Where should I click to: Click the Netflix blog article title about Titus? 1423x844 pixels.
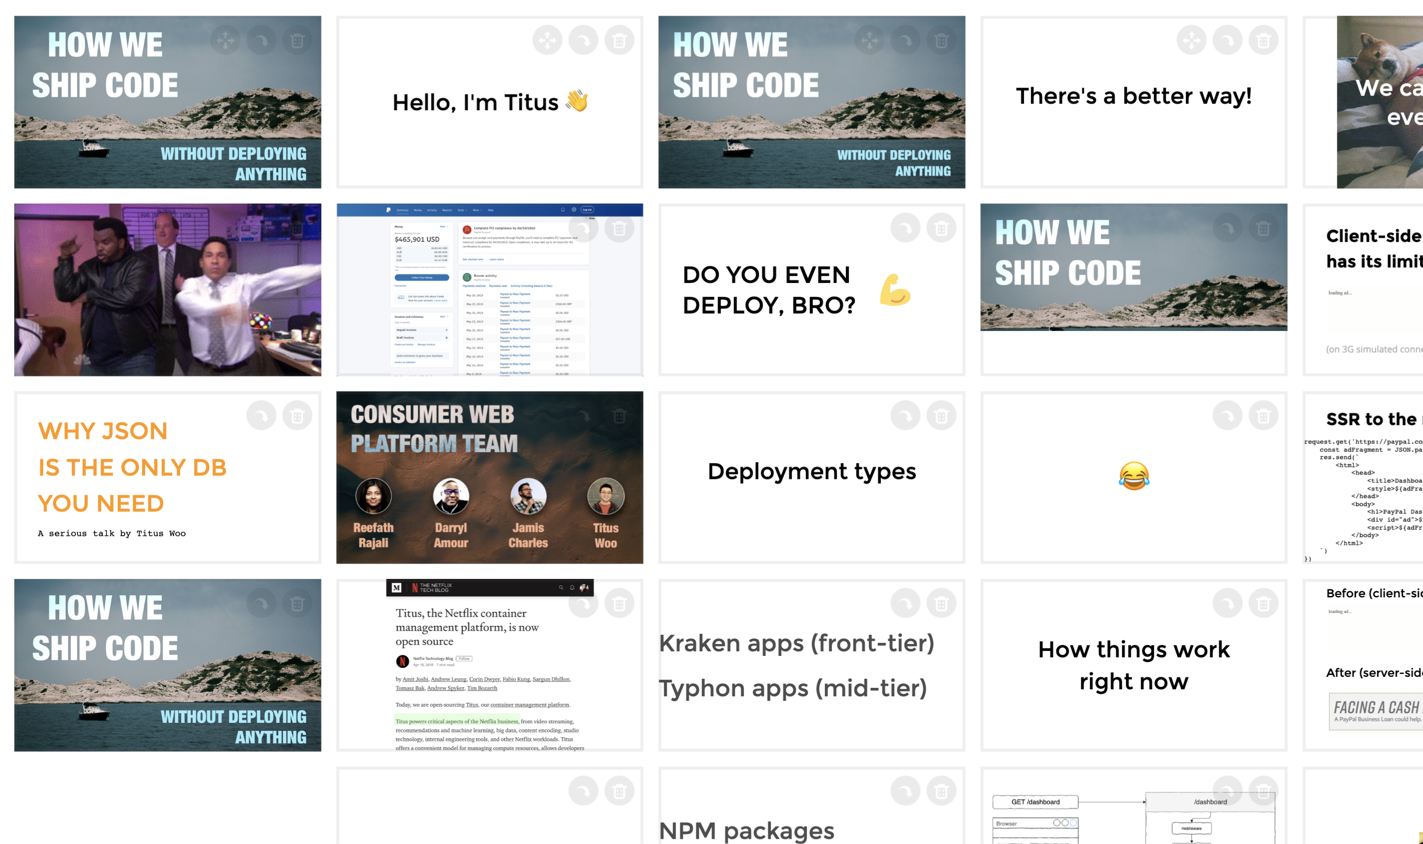point(467,627)
